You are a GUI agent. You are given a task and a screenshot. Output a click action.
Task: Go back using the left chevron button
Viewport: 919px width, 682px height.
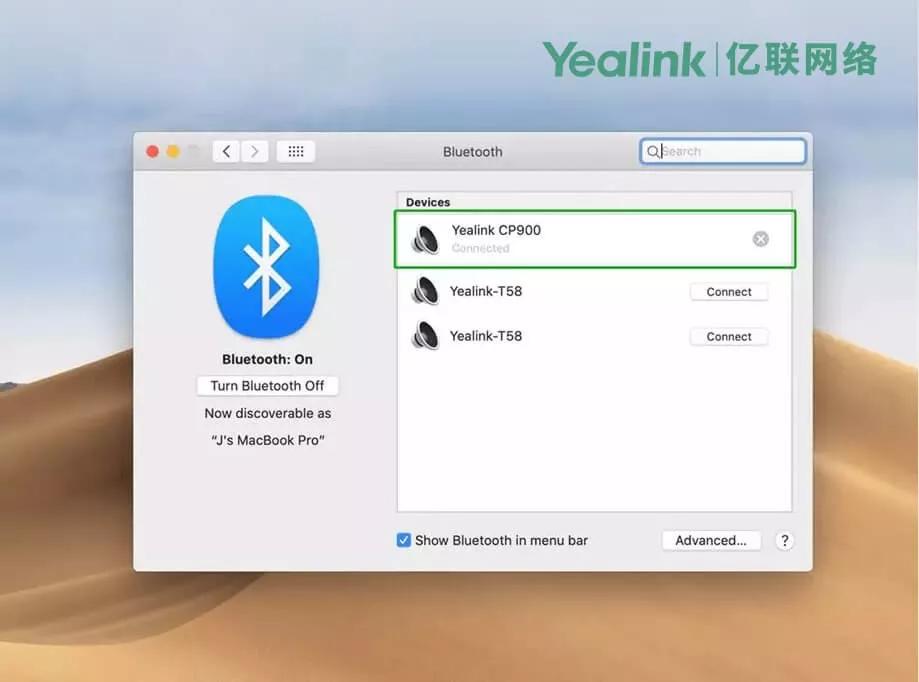tap(226, 152)
